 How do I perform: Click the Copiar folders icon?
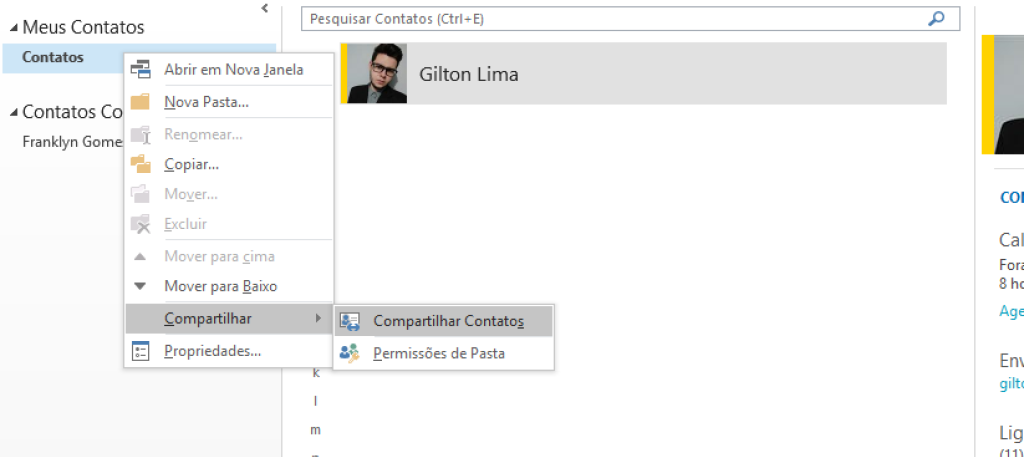pyautogui.click(x=140, y=165)
